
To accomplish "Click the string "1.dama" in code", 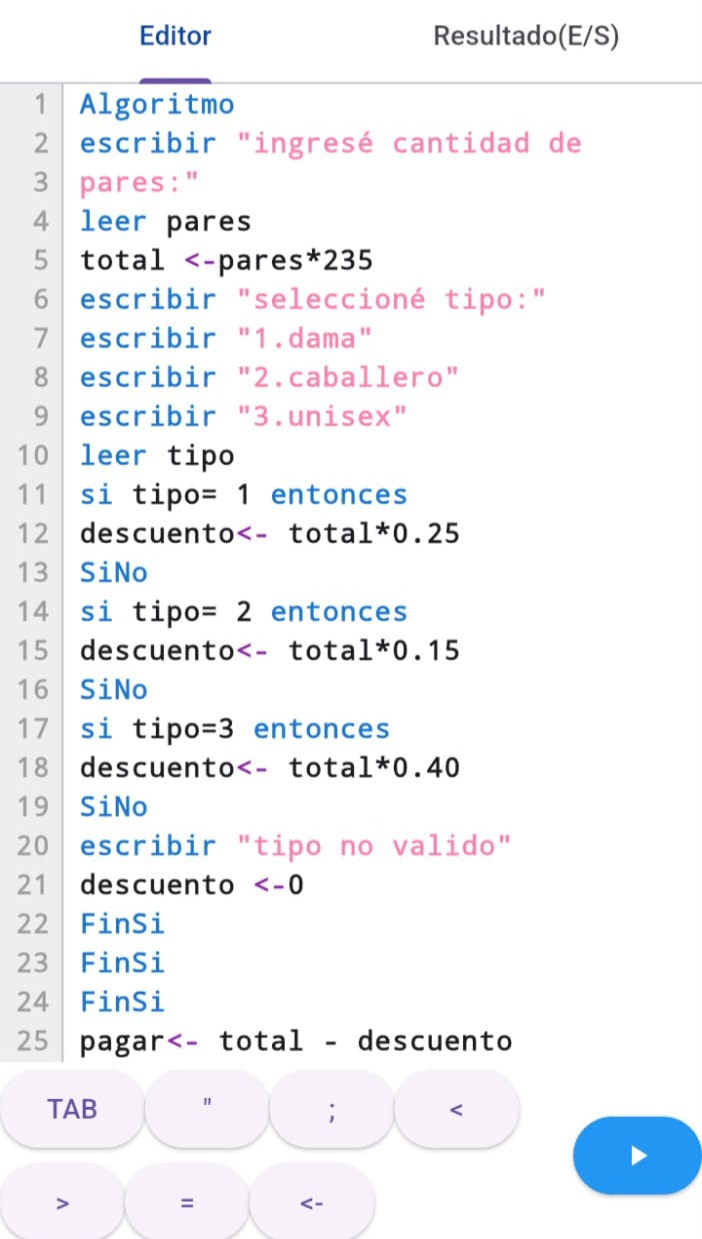I will pyautogui.click(x=310, y=338).
